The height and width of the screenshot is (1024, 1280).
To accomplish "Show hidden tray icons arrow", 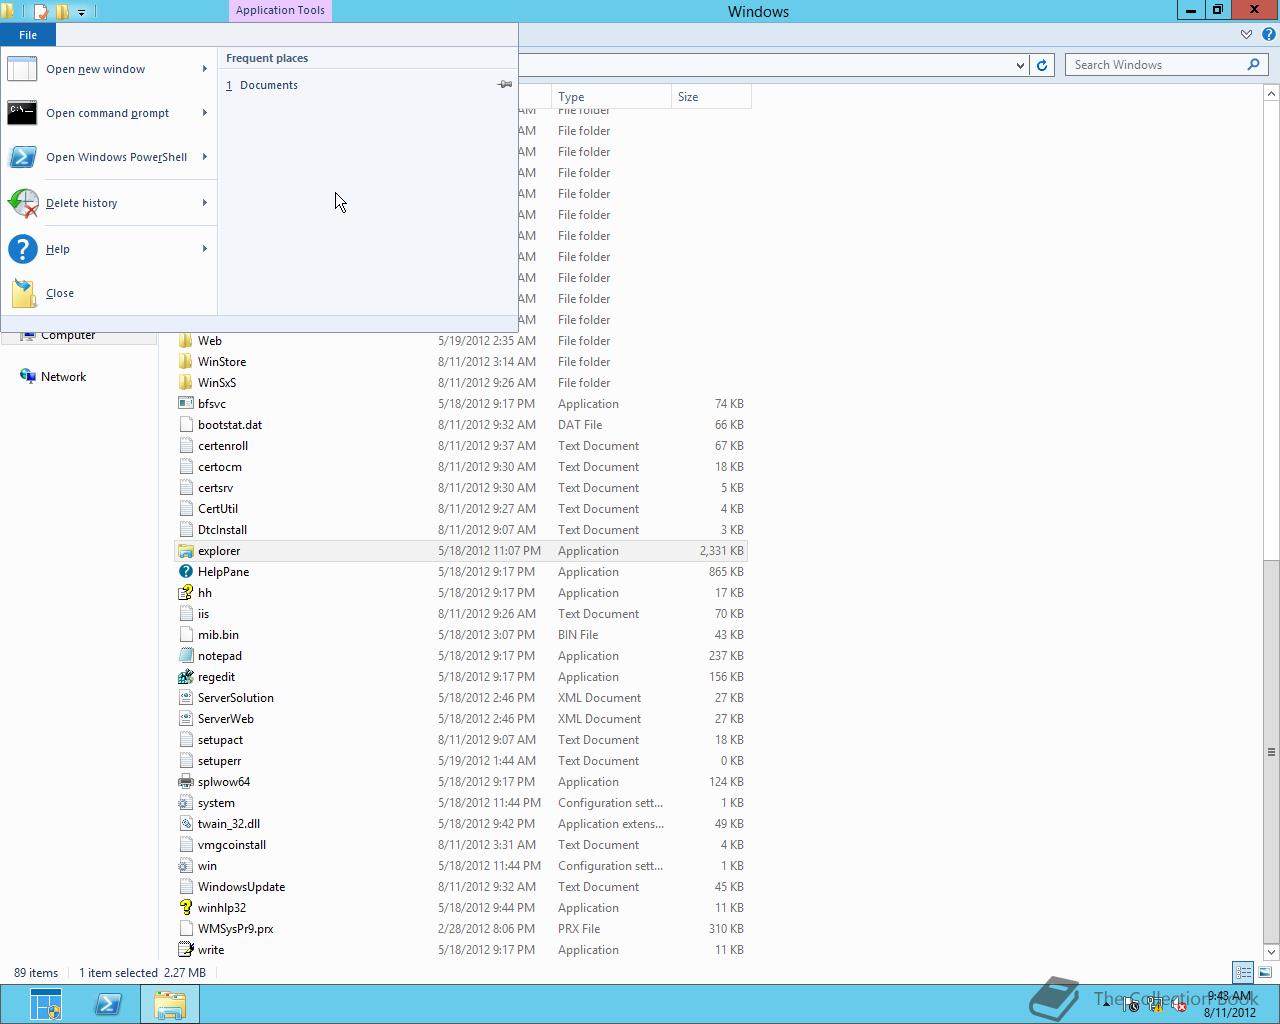I will click(x=1107, y=1006).
